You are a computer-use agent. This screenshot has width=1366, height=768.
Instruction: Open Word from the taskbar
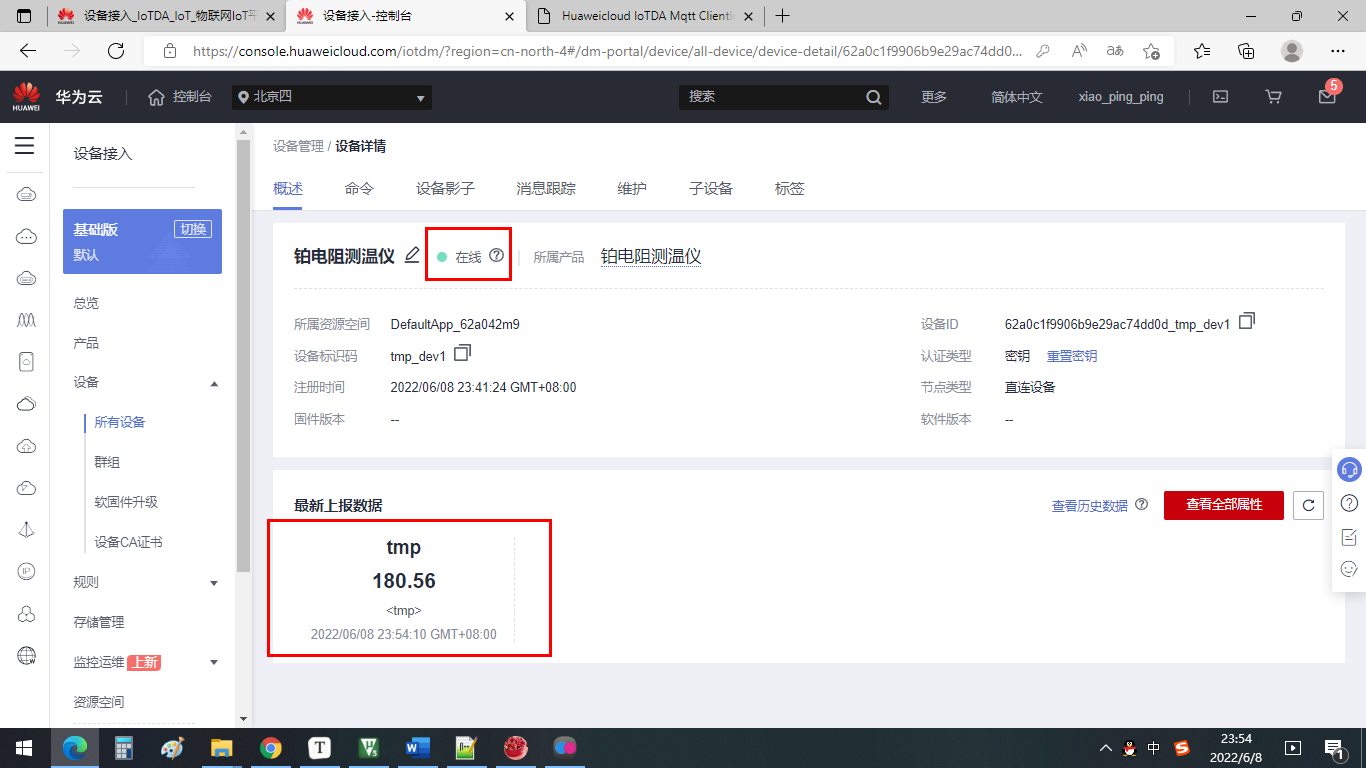(x=417, y=747)
